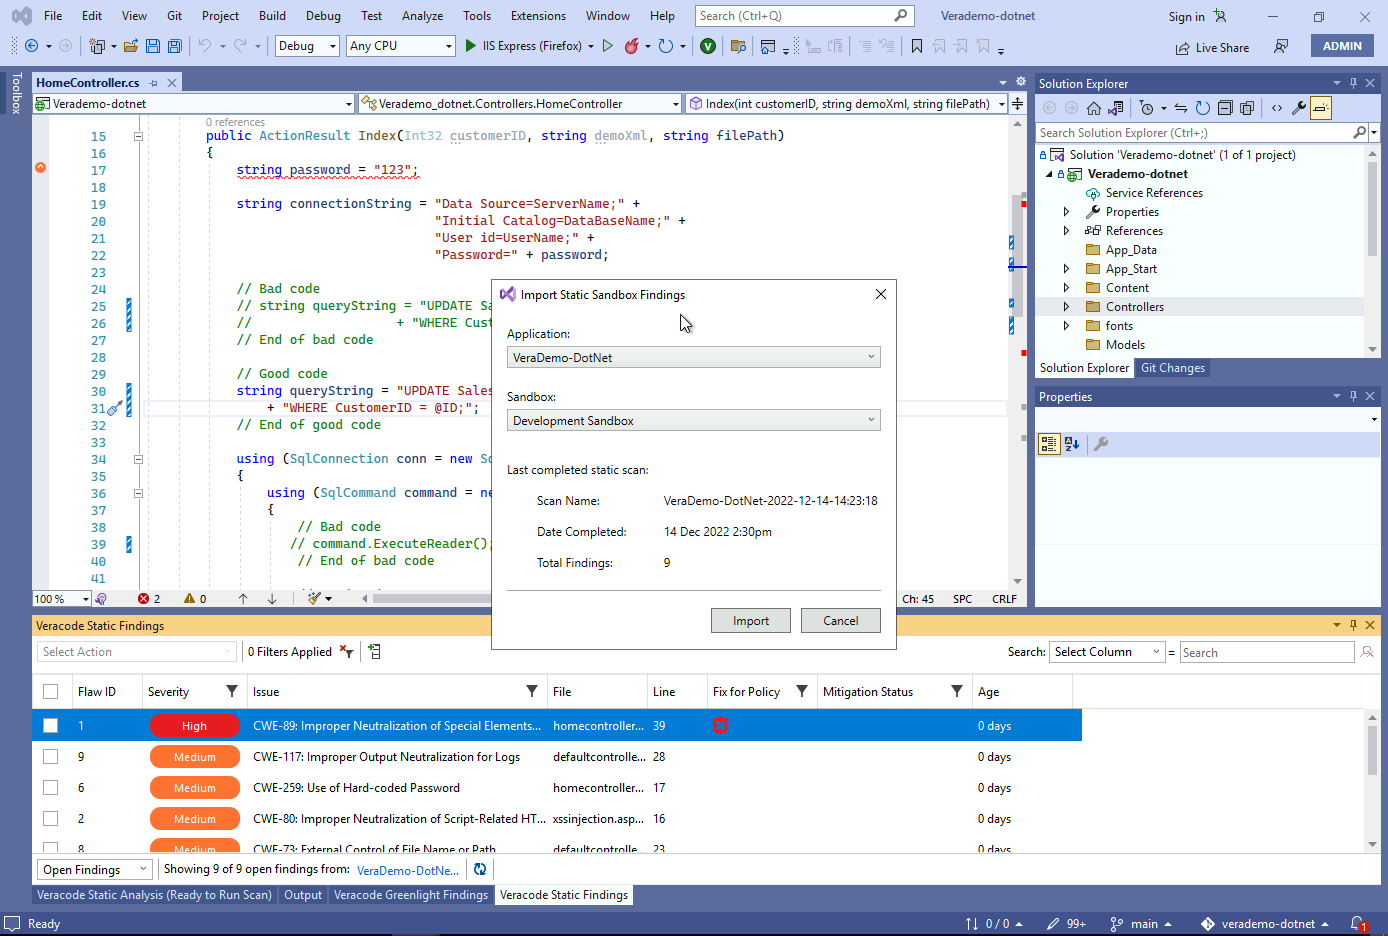1388x936 pixels.
Task: Click the navigate backward arrow in toolbar
Action: [31, 46]
